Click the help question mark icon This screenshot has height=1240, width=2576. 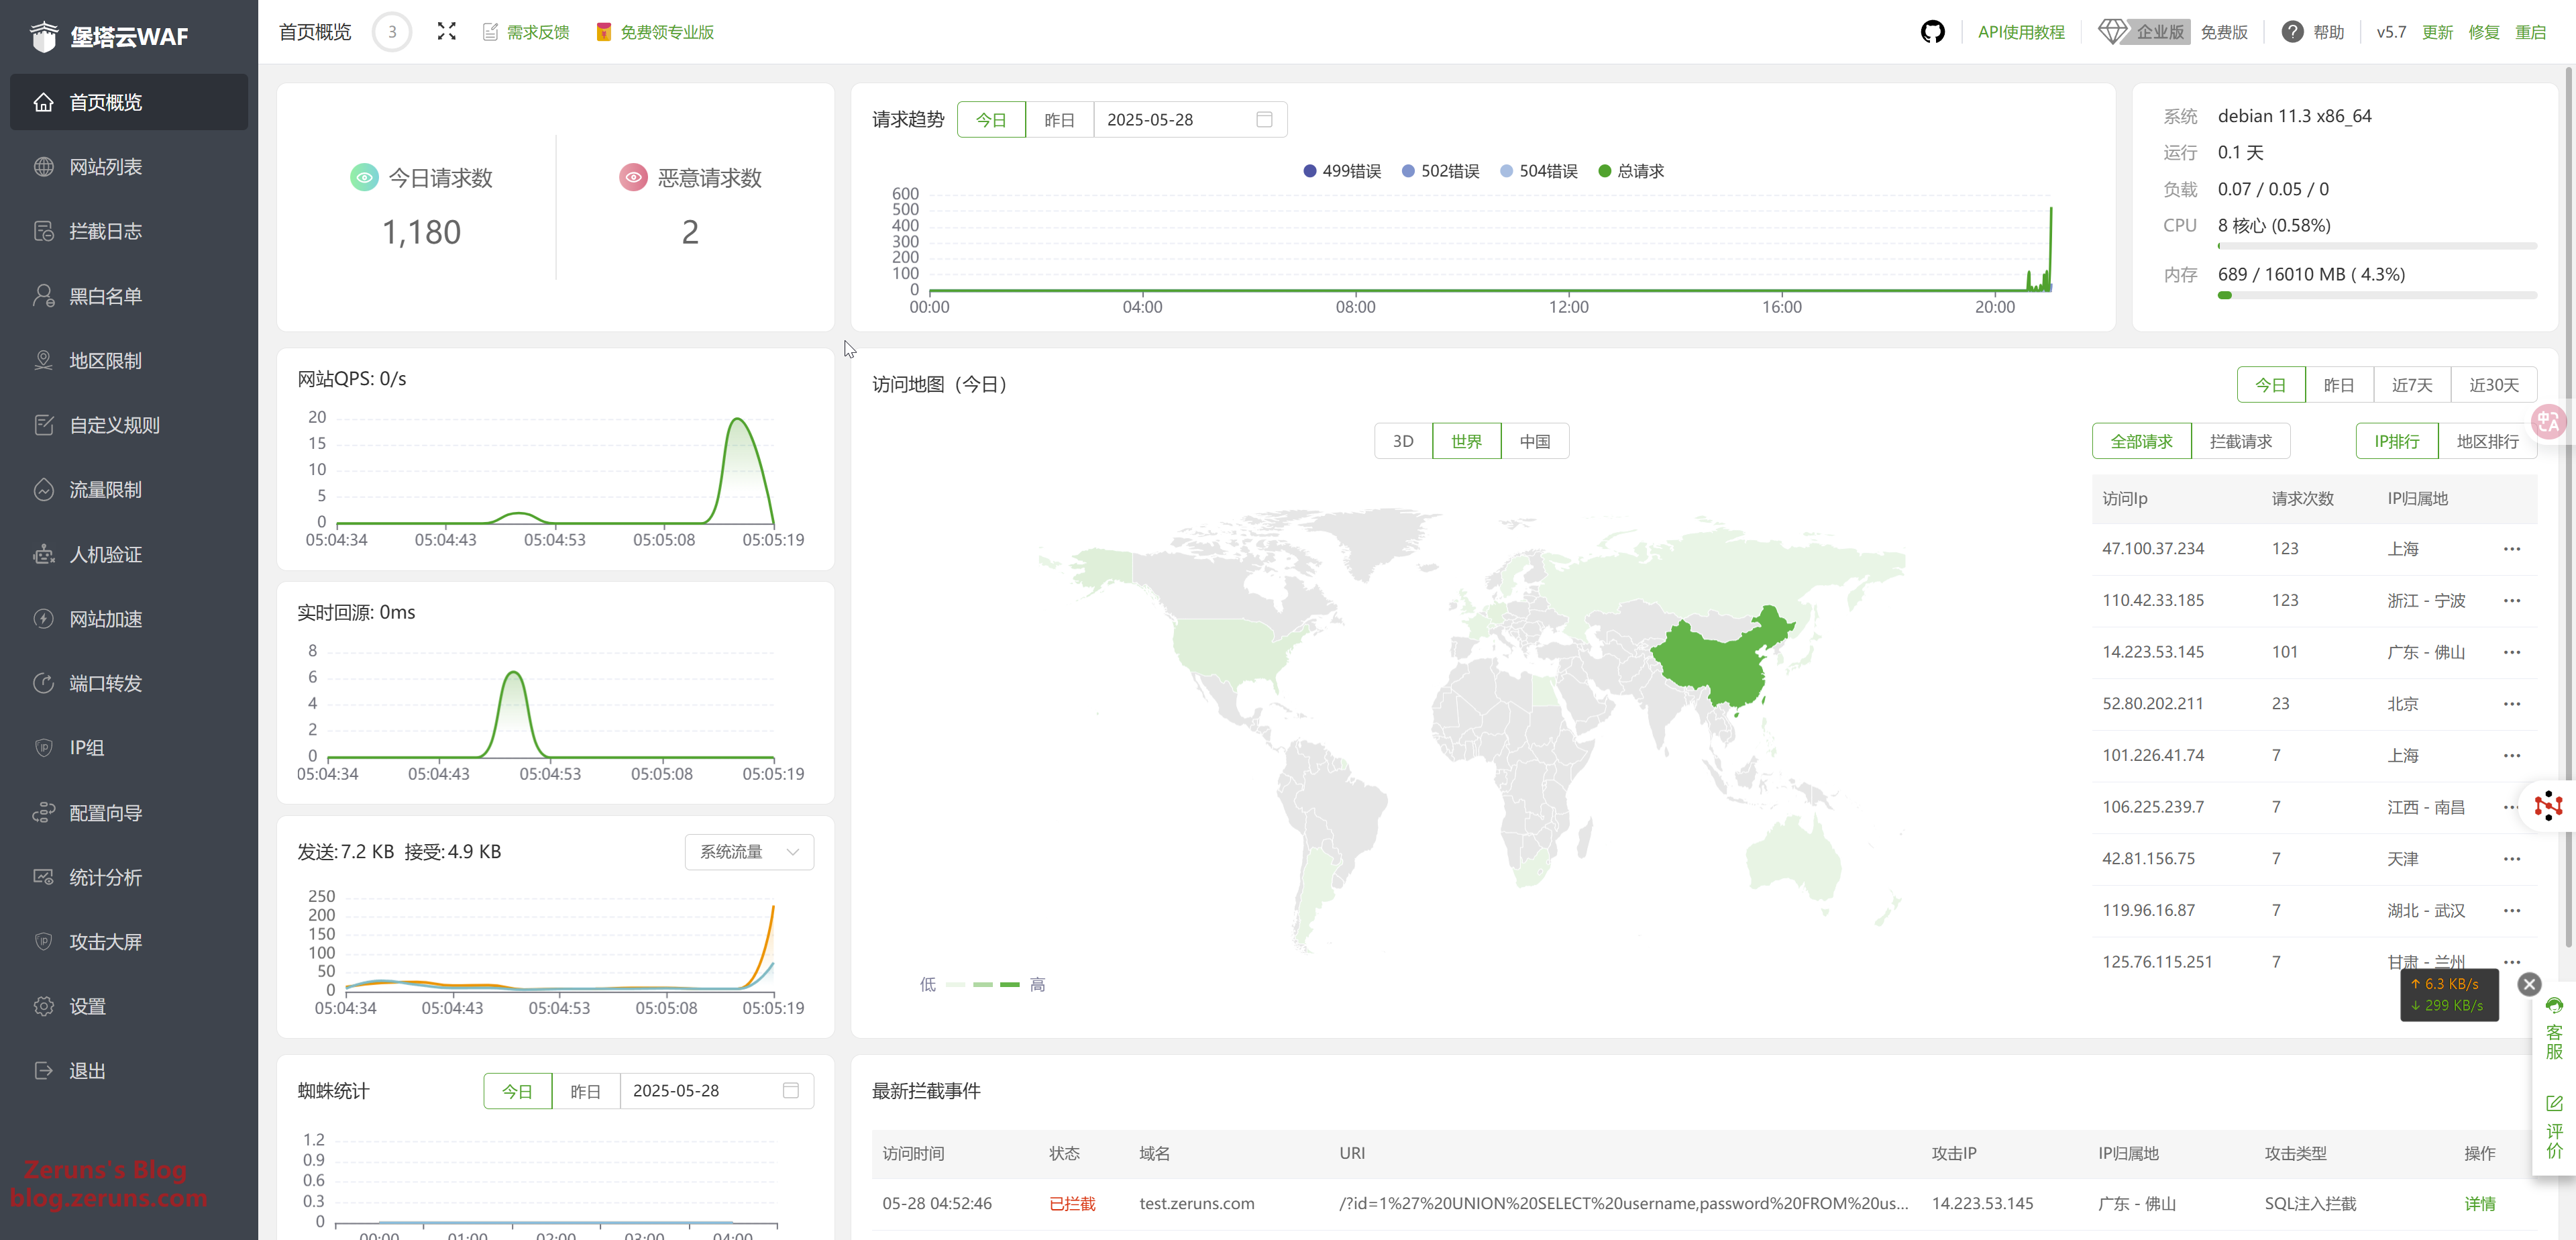coord(2292,32)
